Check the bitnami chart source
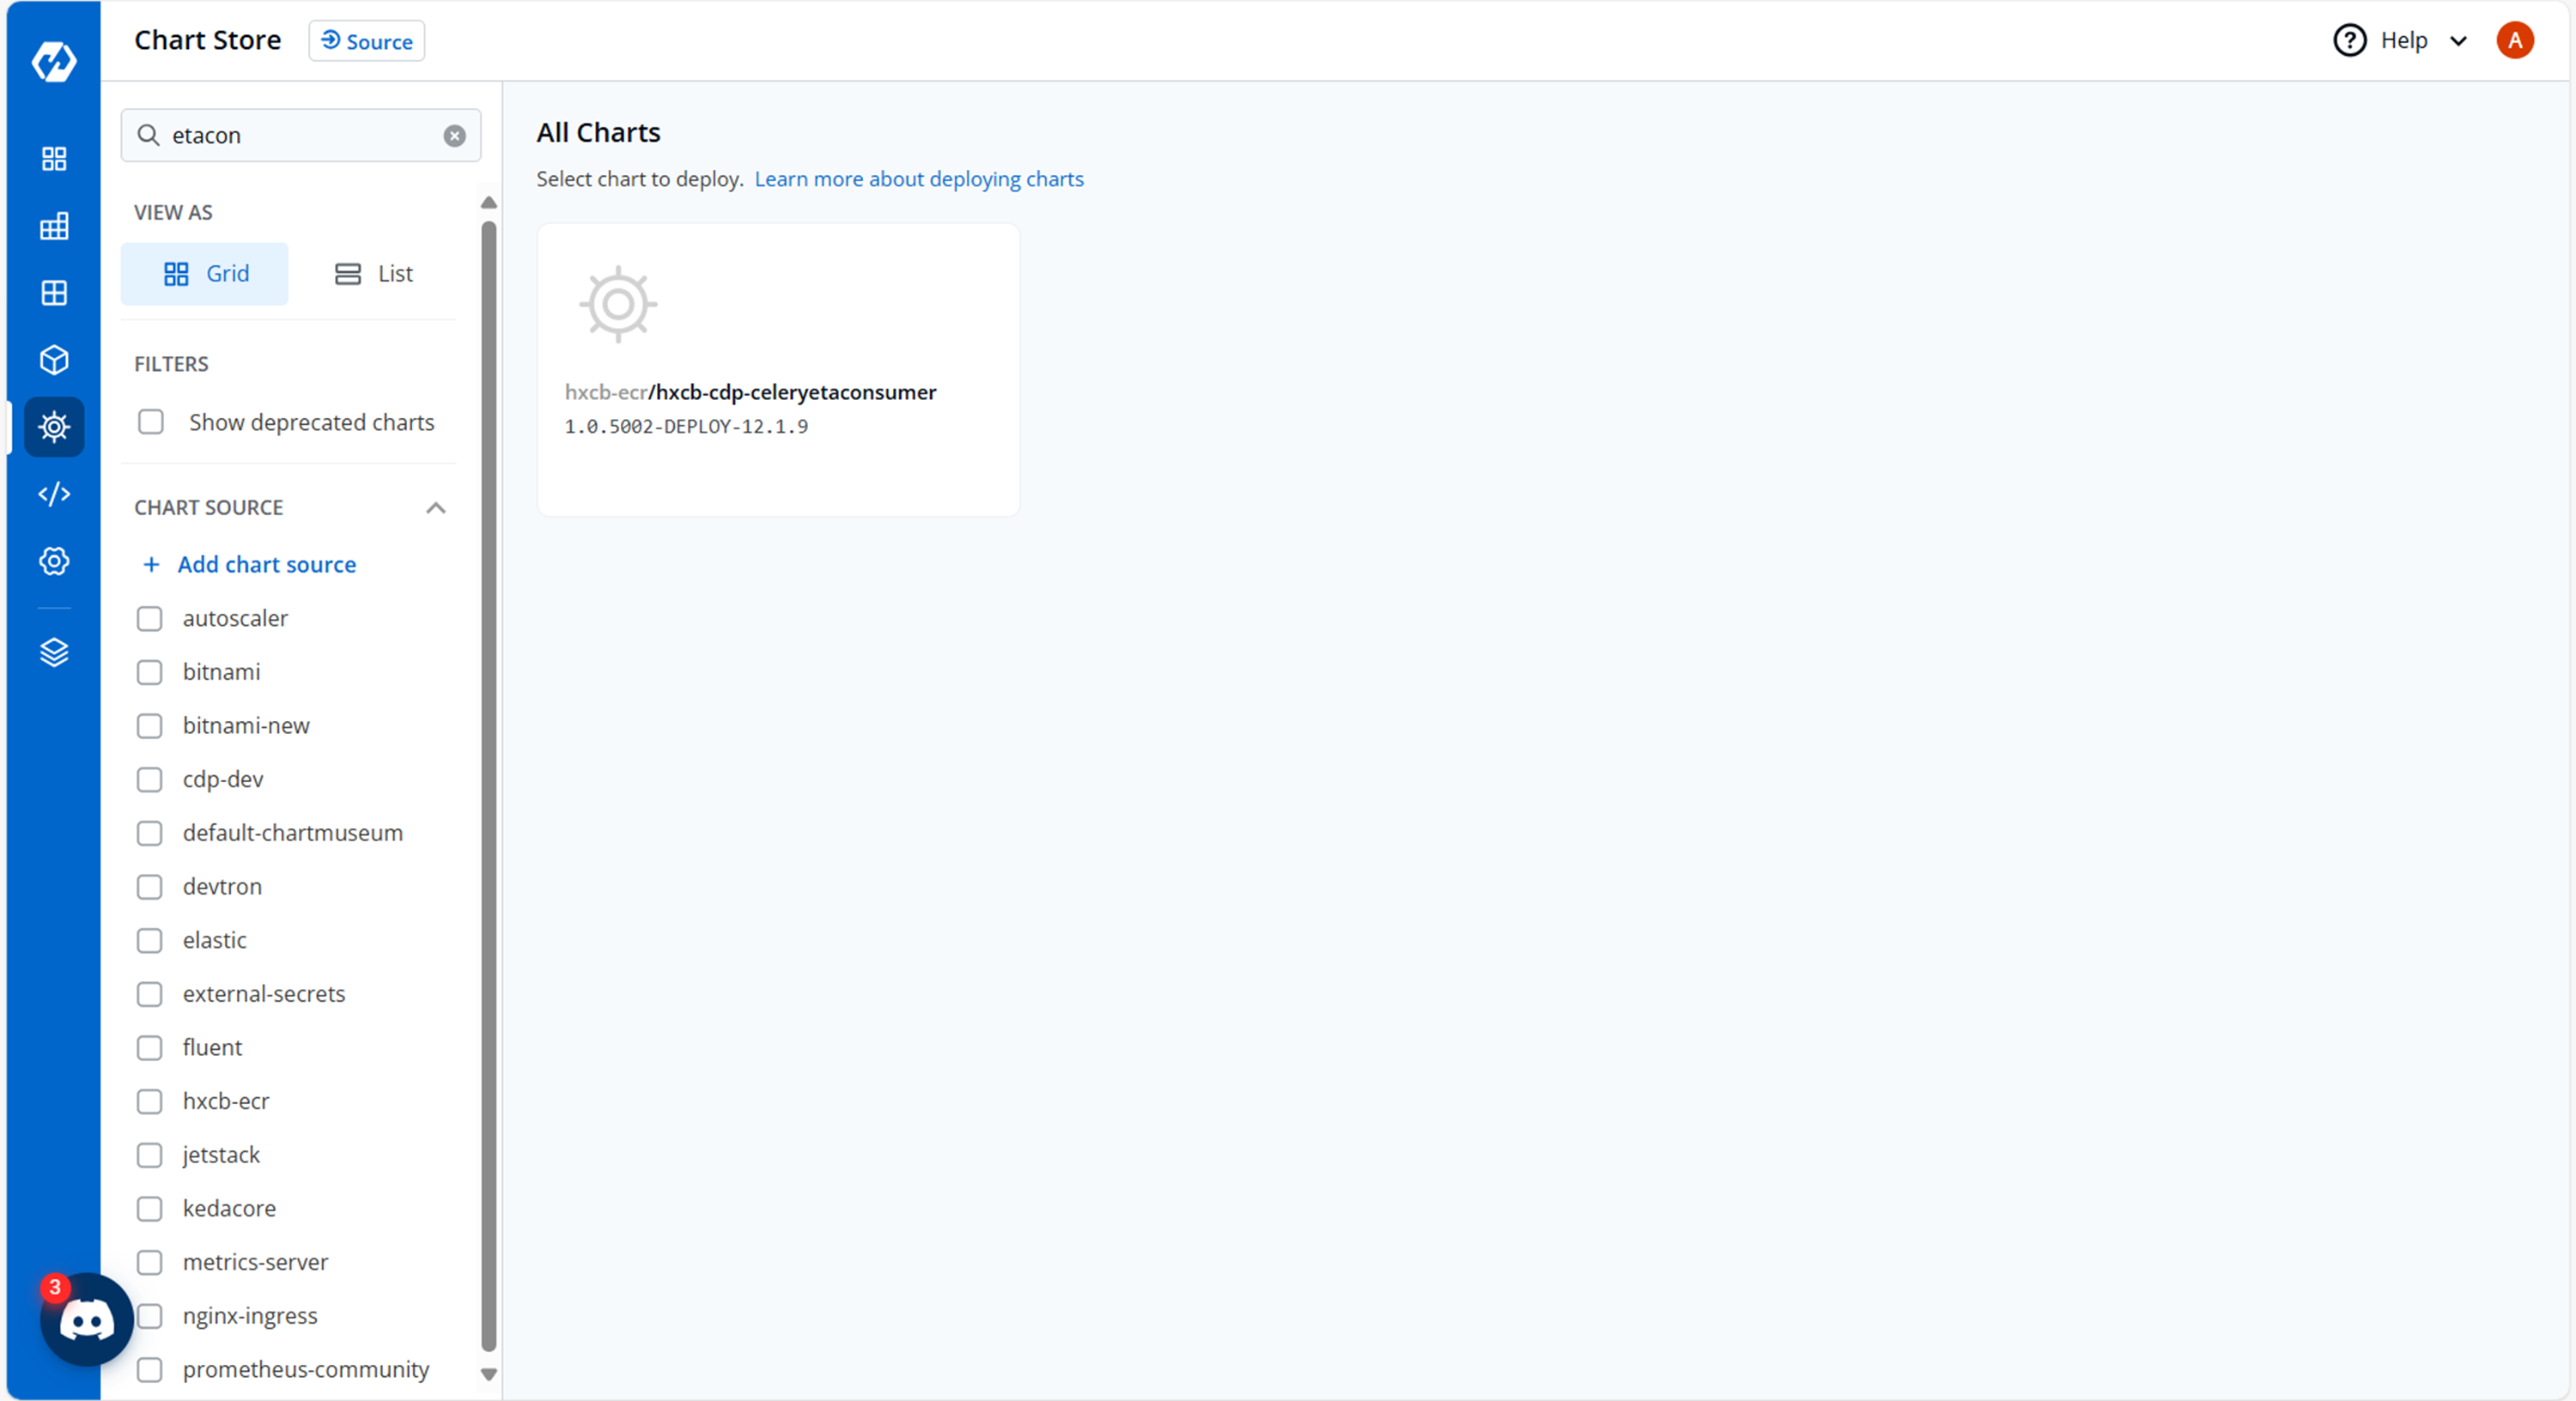This screenshot has width=2576, height=1401. (150, 672)
